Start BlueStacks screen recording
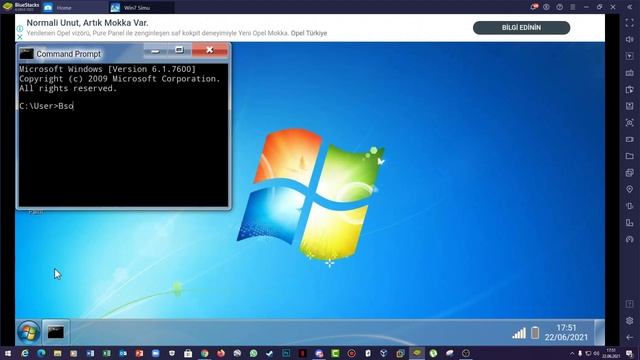The height and width of the screenshot is (360, 640). click(x=629, y=140)
